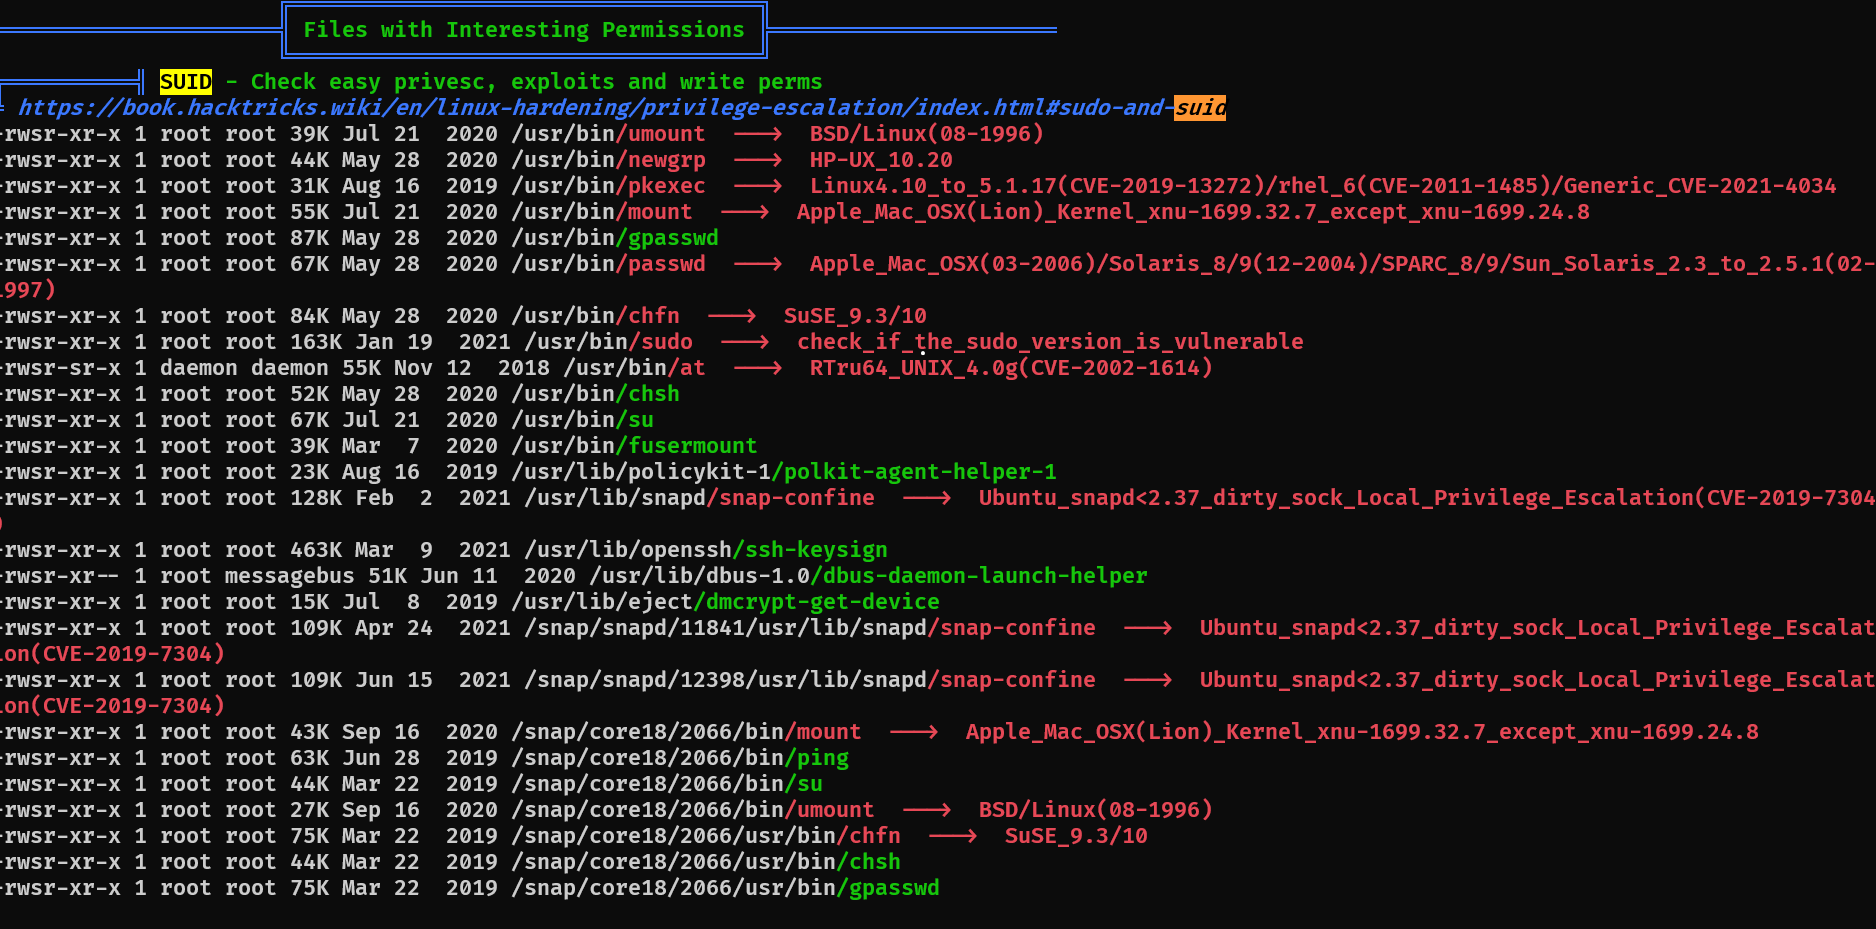Click the yellow highlighted SUID label
The image size is (1876, 929).
(x=185, y=82)
